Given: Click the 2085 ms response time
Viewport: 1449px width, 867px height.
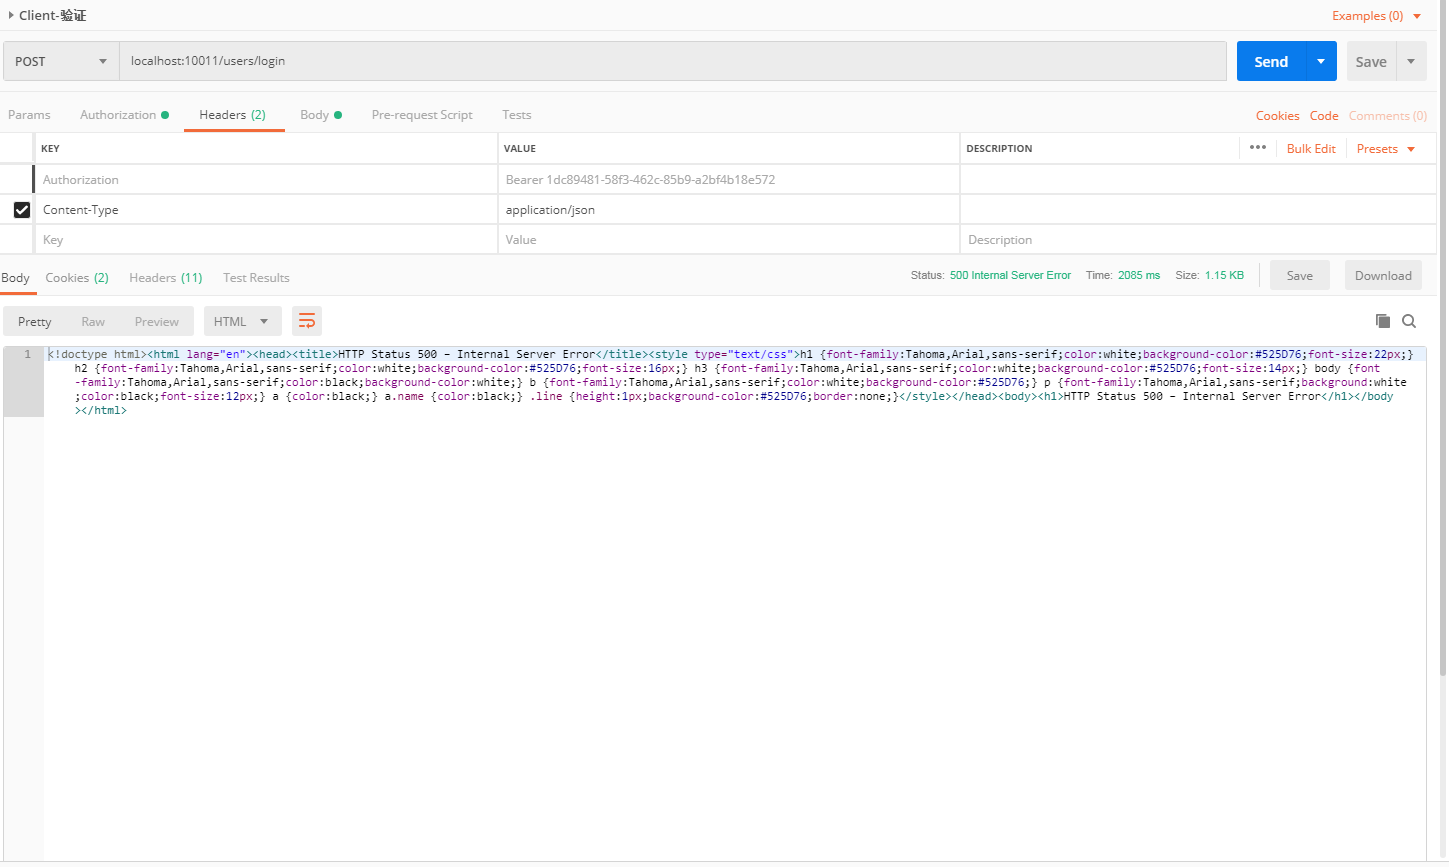Looking at the screenshot, I should pos(1139,275).
